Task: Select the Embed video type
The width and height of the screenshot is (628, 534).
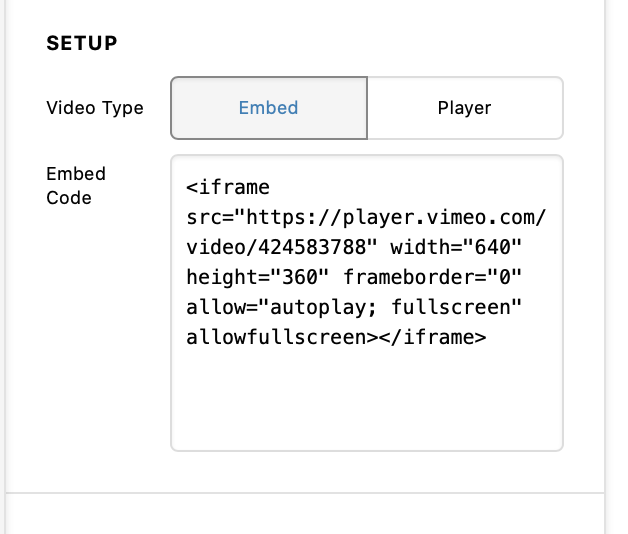Action: (x=269, y=108)
